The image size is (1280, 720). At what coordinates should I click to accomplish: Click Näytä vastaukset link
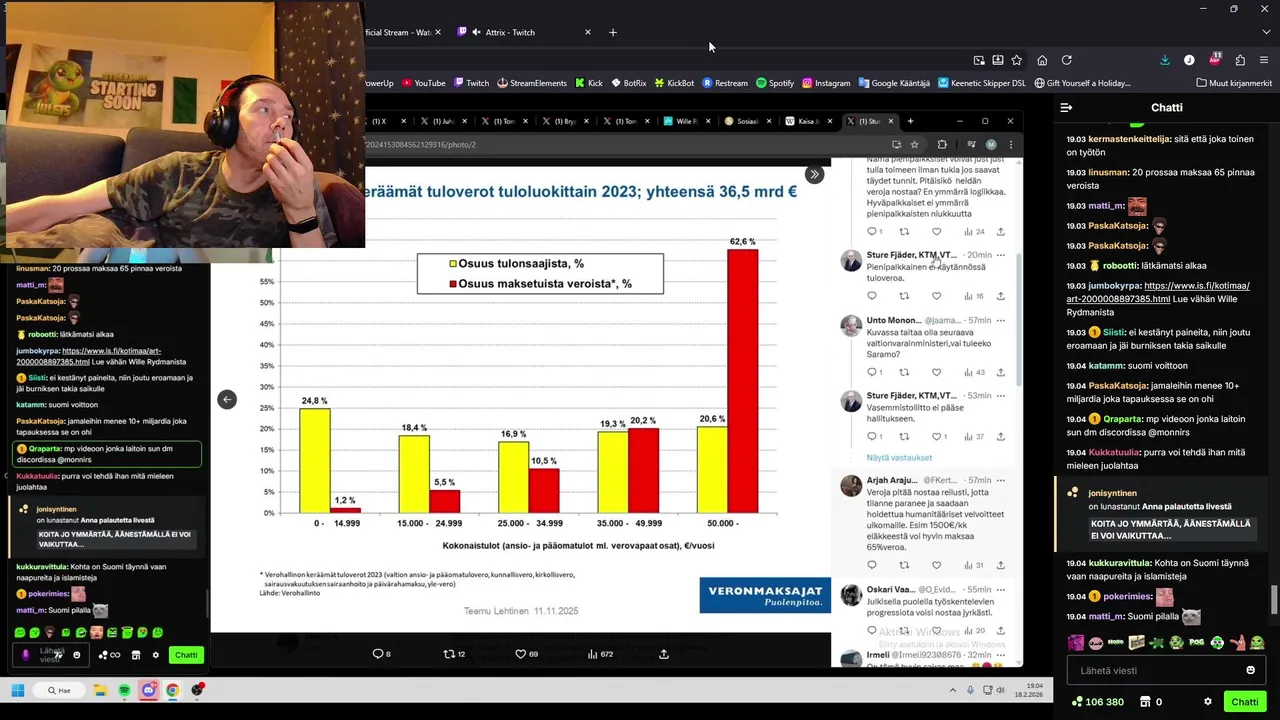(899, 457)
